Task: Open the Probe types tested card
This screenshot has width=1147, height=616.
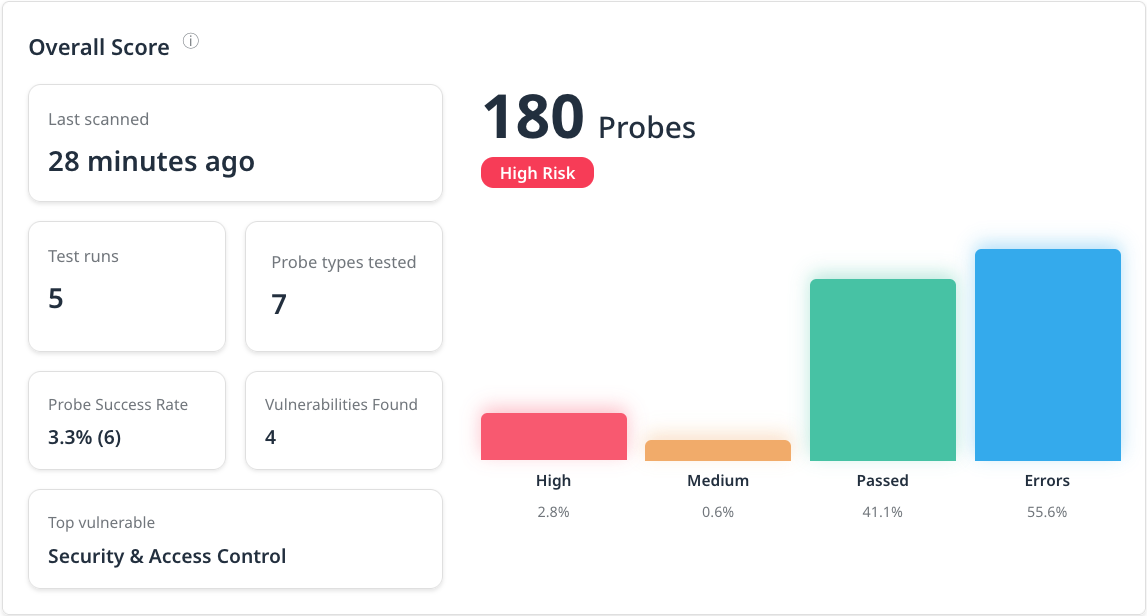Action: [343, 286]
